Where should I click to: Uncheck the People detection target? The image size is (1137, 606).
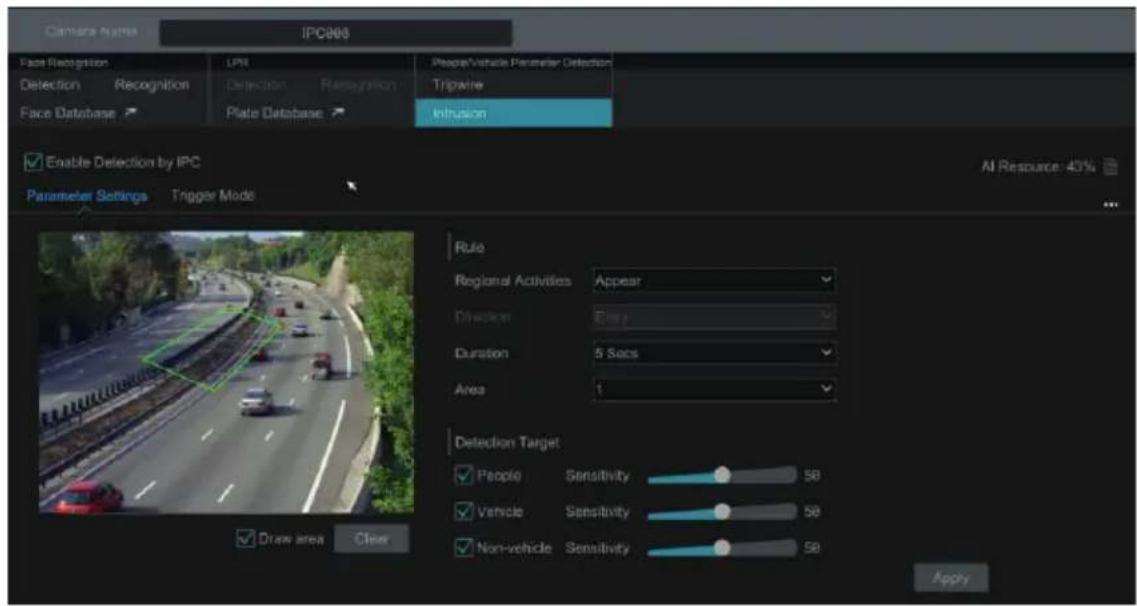pos(463,475)
